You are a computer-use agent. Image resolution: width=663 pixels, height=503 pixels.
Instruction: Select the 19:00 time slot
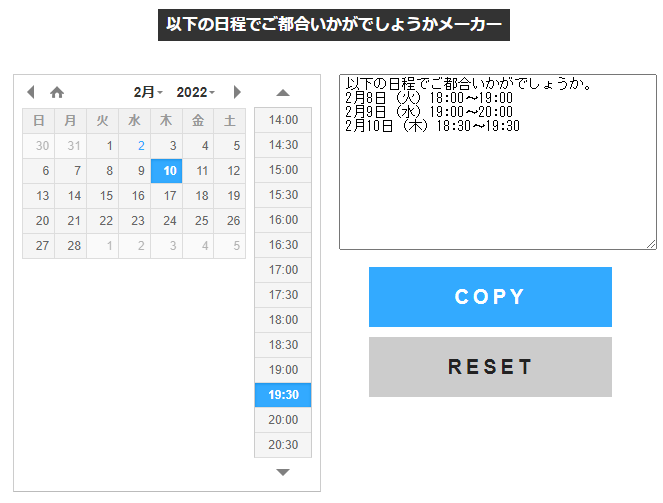pyautogui.click(x=283, y=369)
